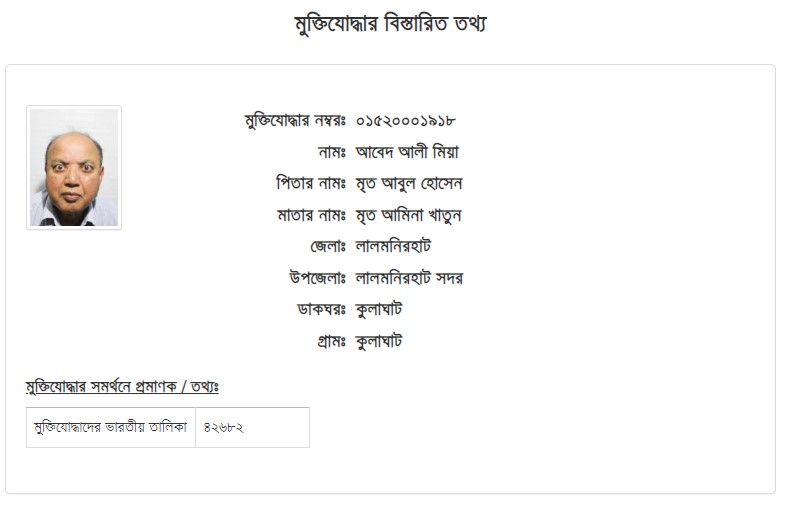Click the village value কুলাঘাট

click(379, 341)
